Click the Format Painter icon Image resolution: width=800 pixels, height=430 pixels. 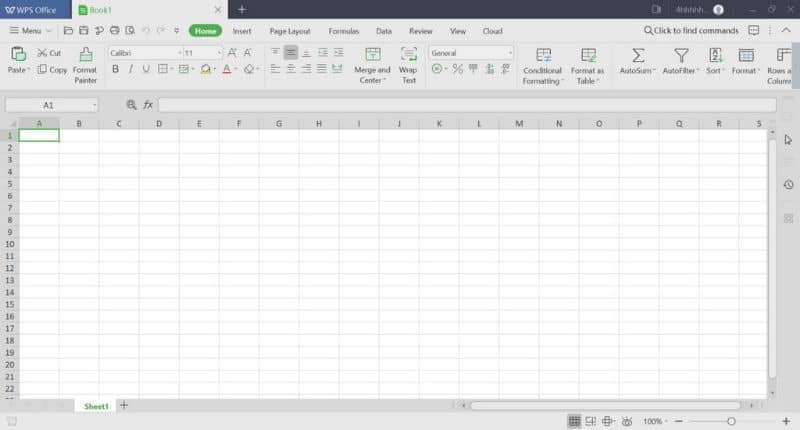pos(85,55)
